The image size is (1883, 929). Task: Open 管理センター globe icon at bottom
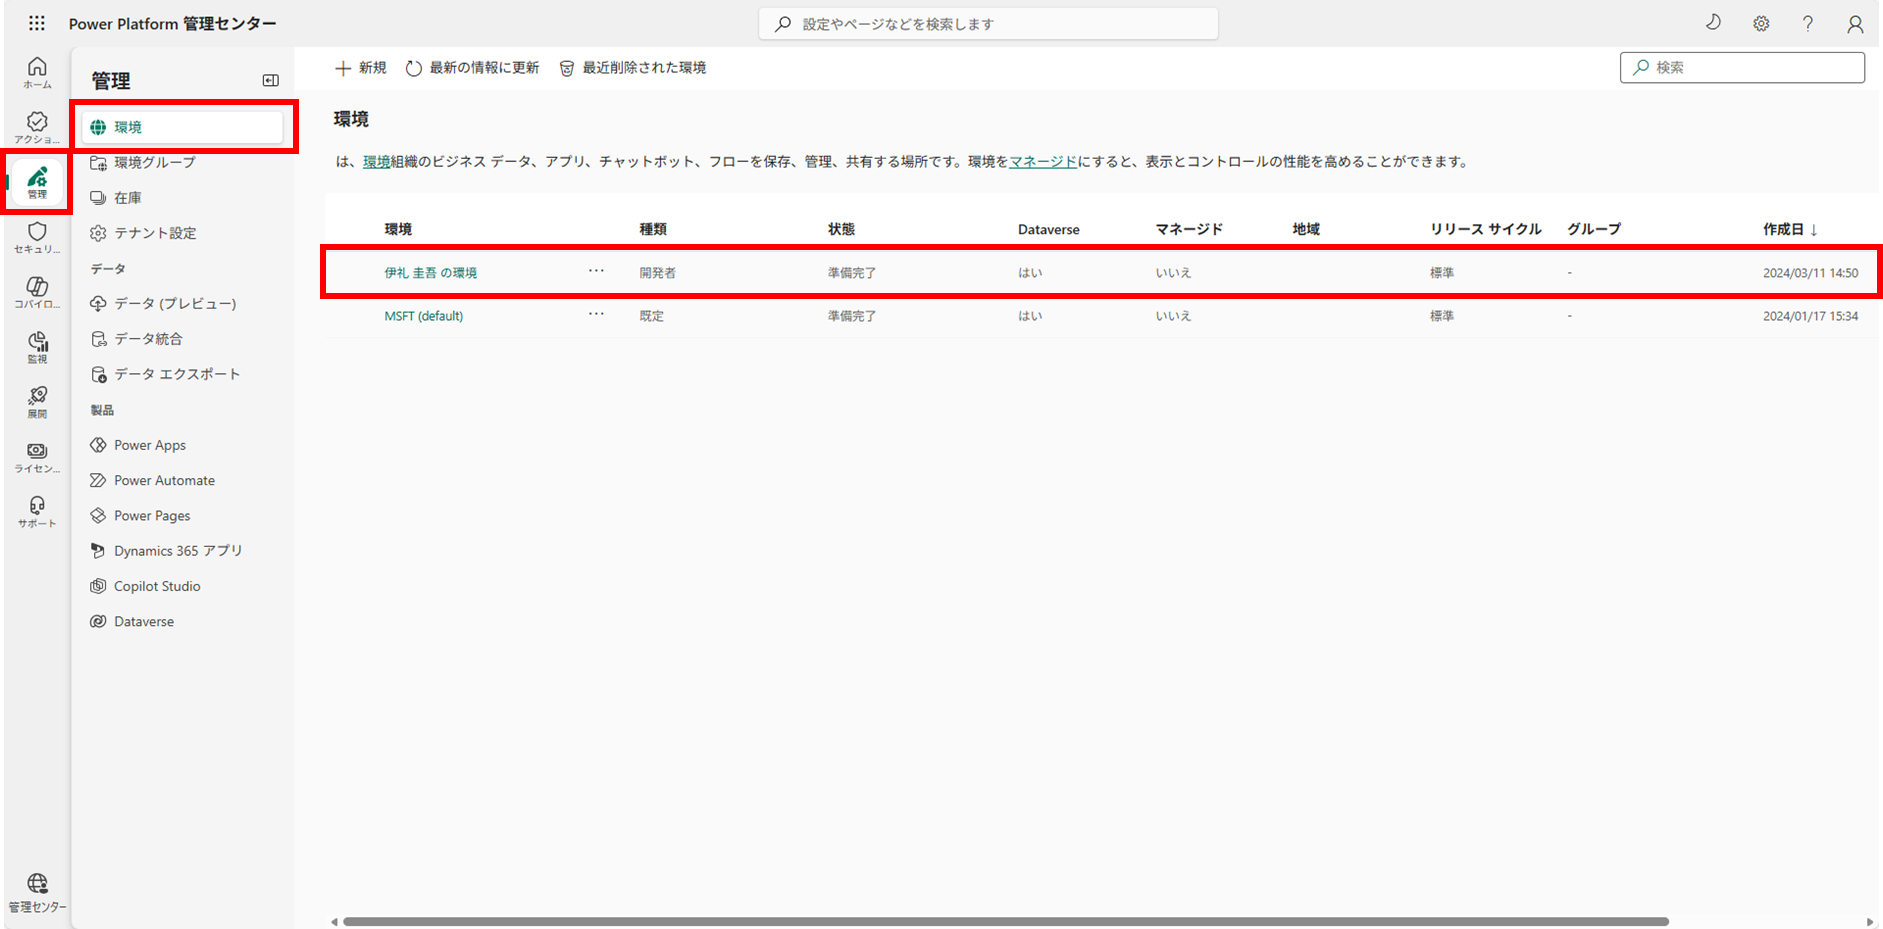coord(37,893)
